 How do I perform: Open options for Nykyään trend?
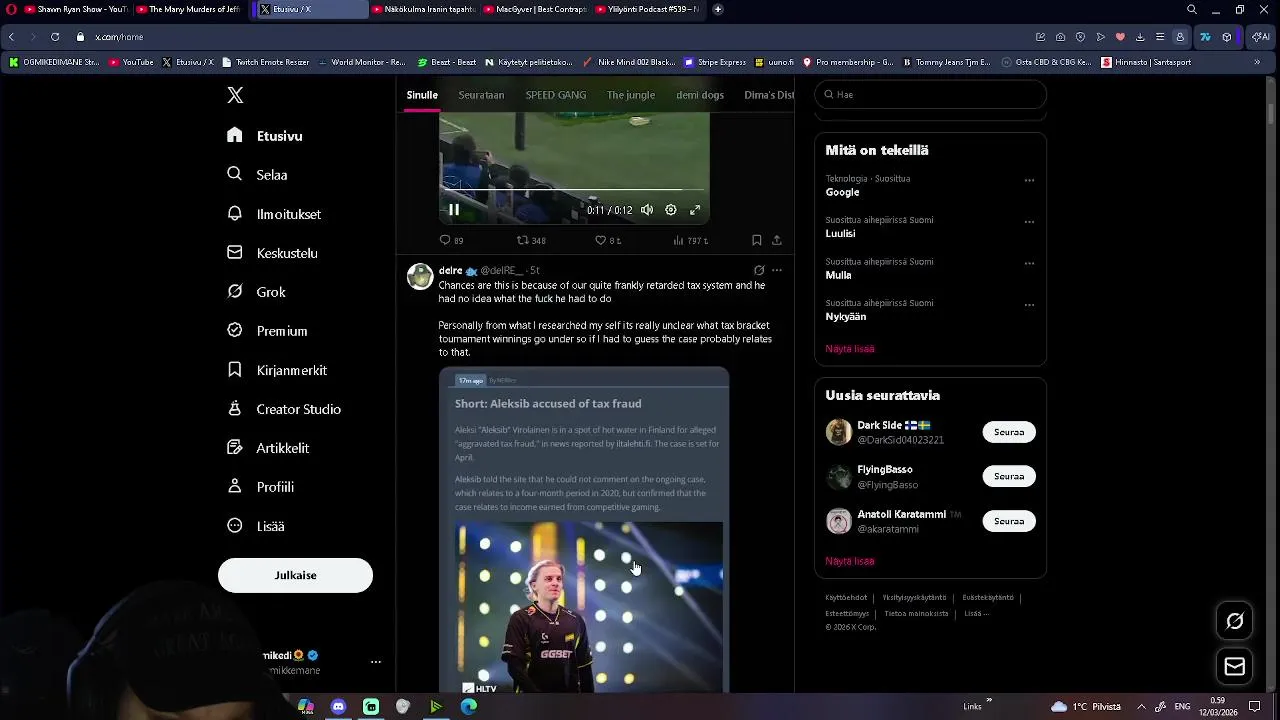1029,305
